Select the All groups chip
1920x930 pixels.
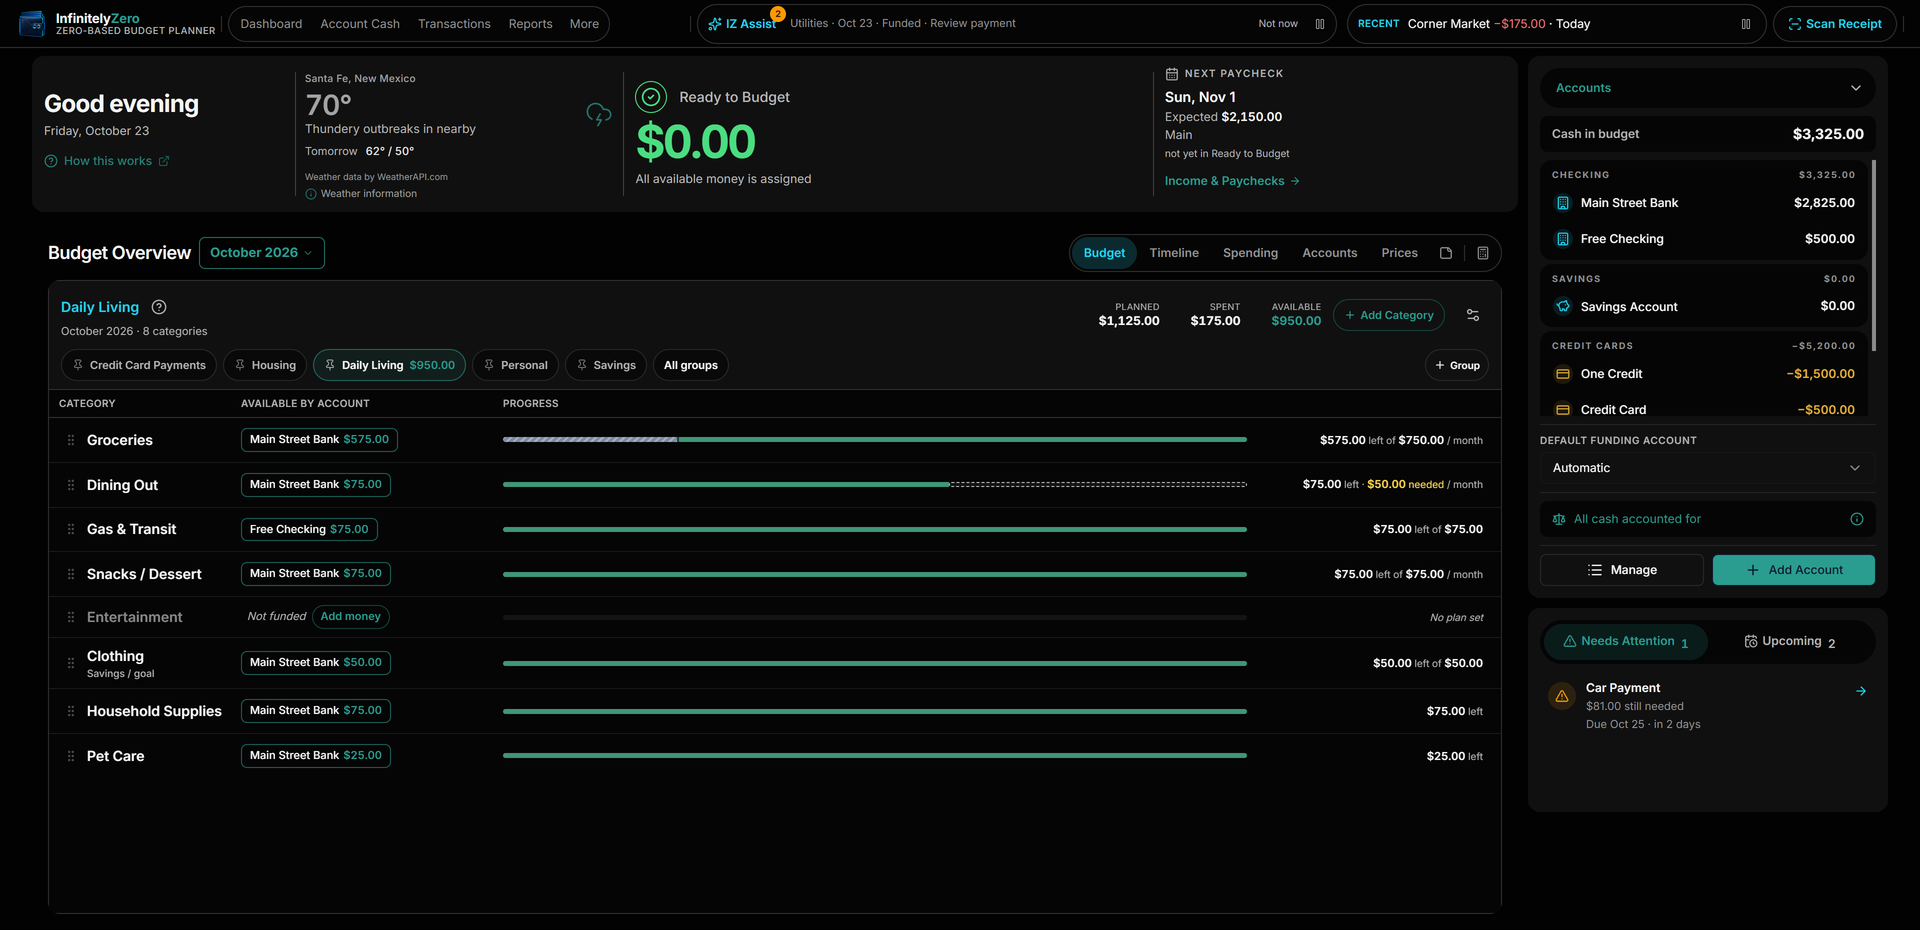click(691, 365)
